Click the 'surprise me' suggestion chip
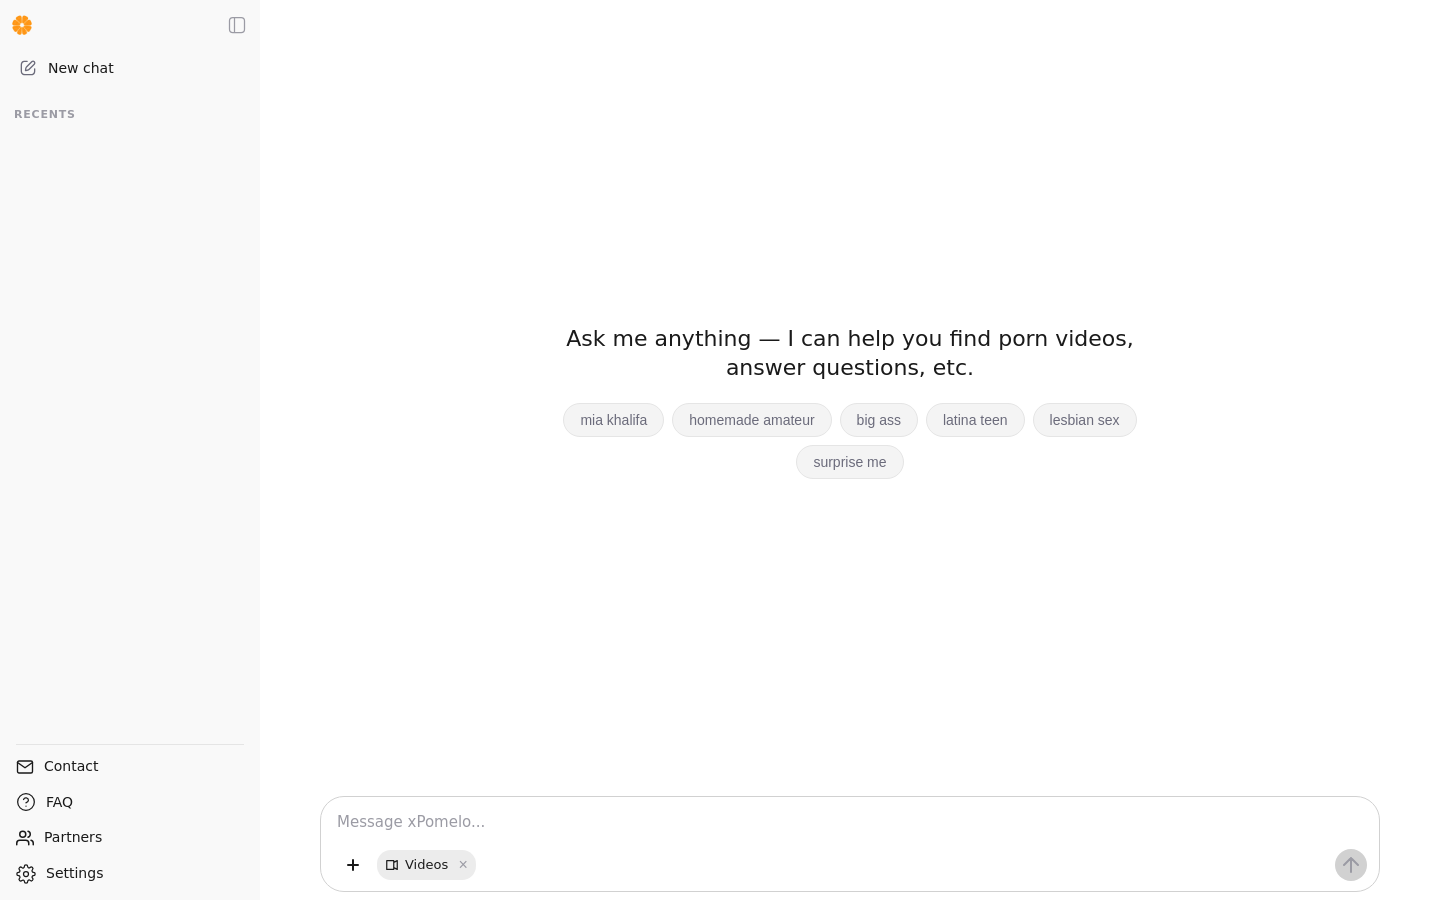This screenshot has height=900, width=1440. tap(850, 462)
